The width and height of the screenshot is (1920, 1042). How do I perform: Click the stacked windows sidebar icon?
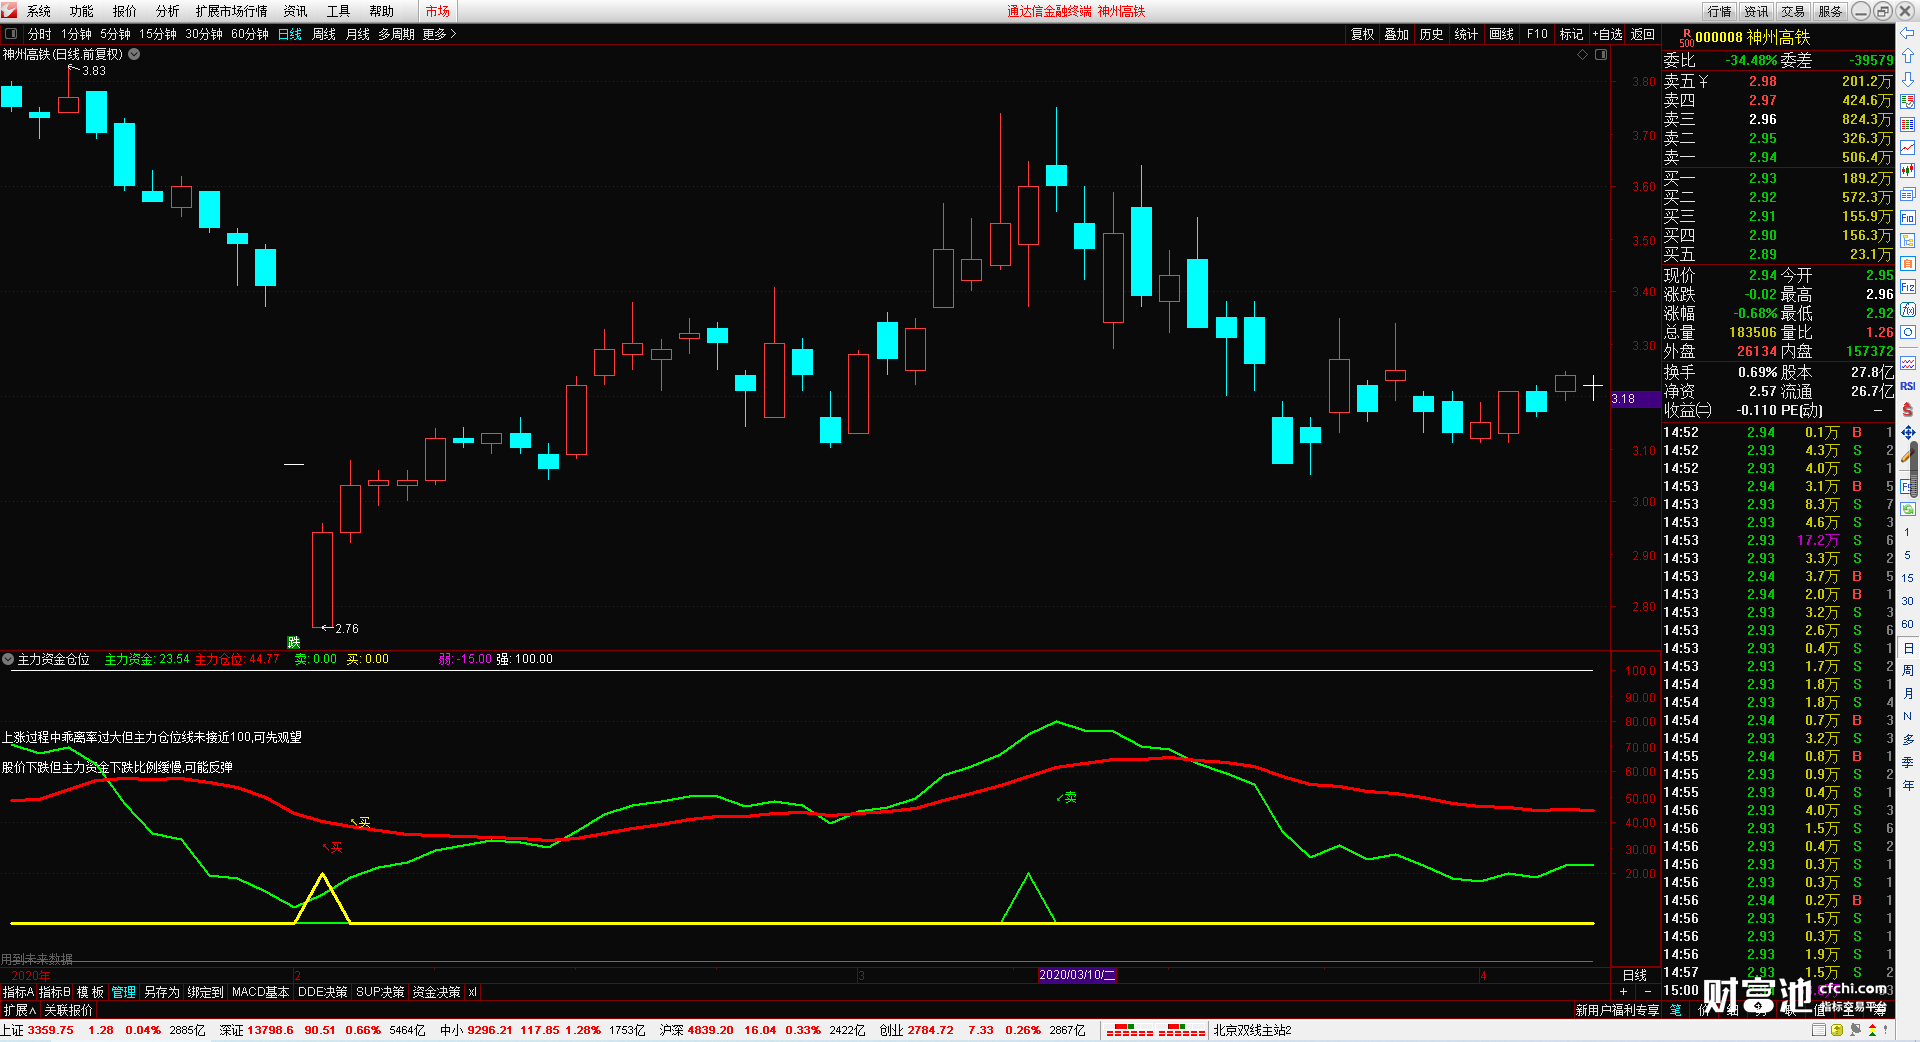pyautogui.click(x=1908, y=194)
